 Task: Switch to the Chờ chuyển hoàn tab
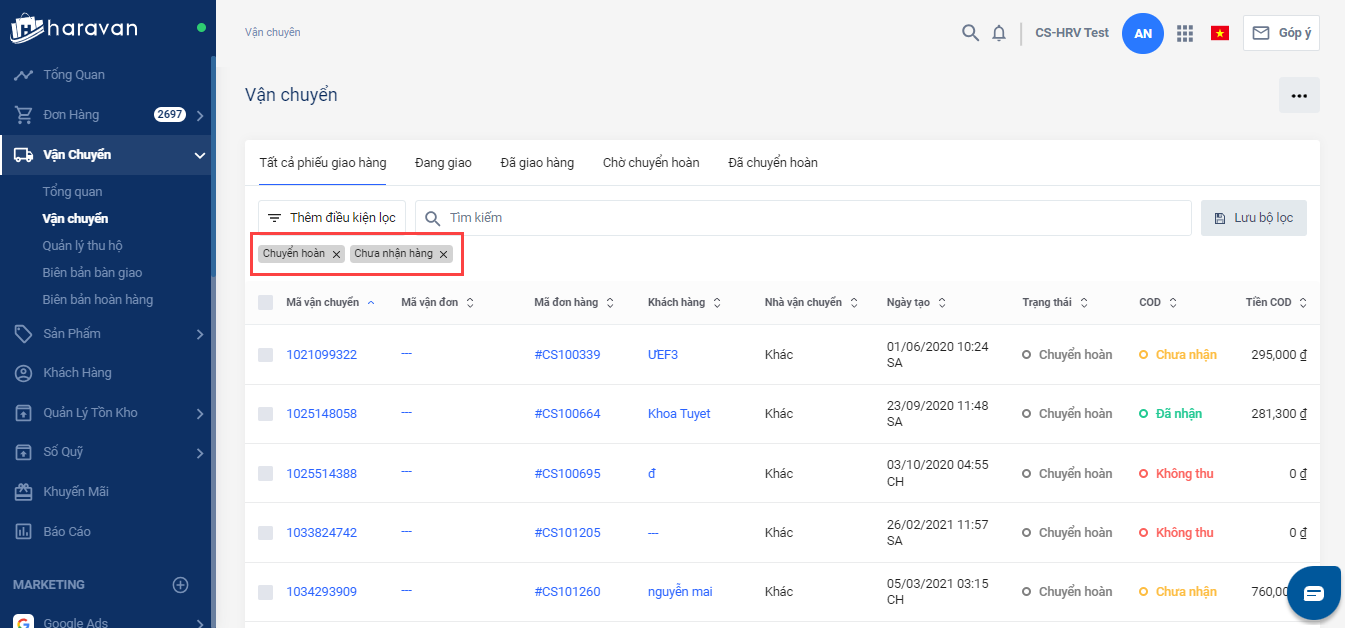[x=651, y=162]
